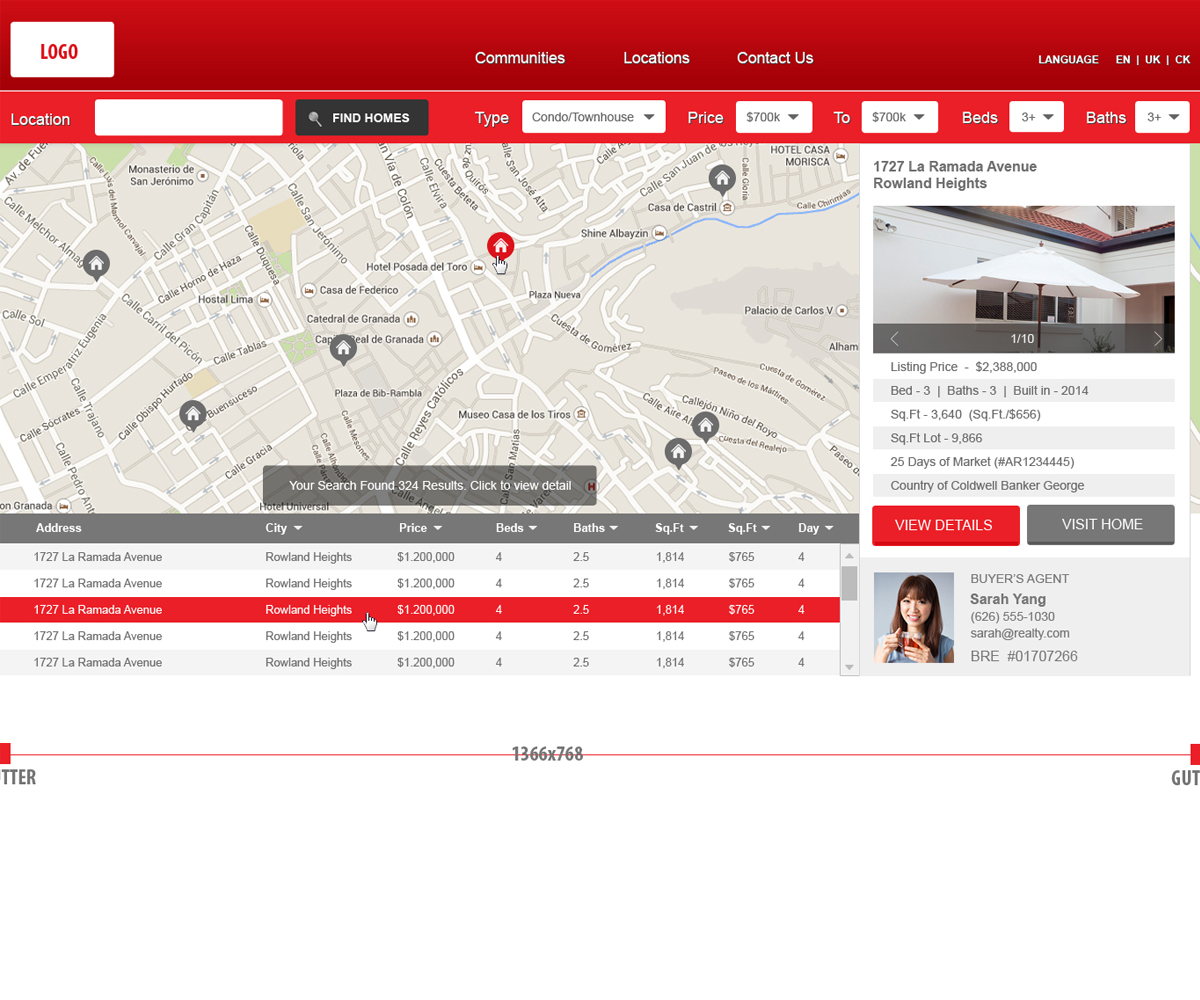Open the Baths 3+ dropdown
Viewport: 1200px width, 1000px height.
click(x=1162, y=116)
